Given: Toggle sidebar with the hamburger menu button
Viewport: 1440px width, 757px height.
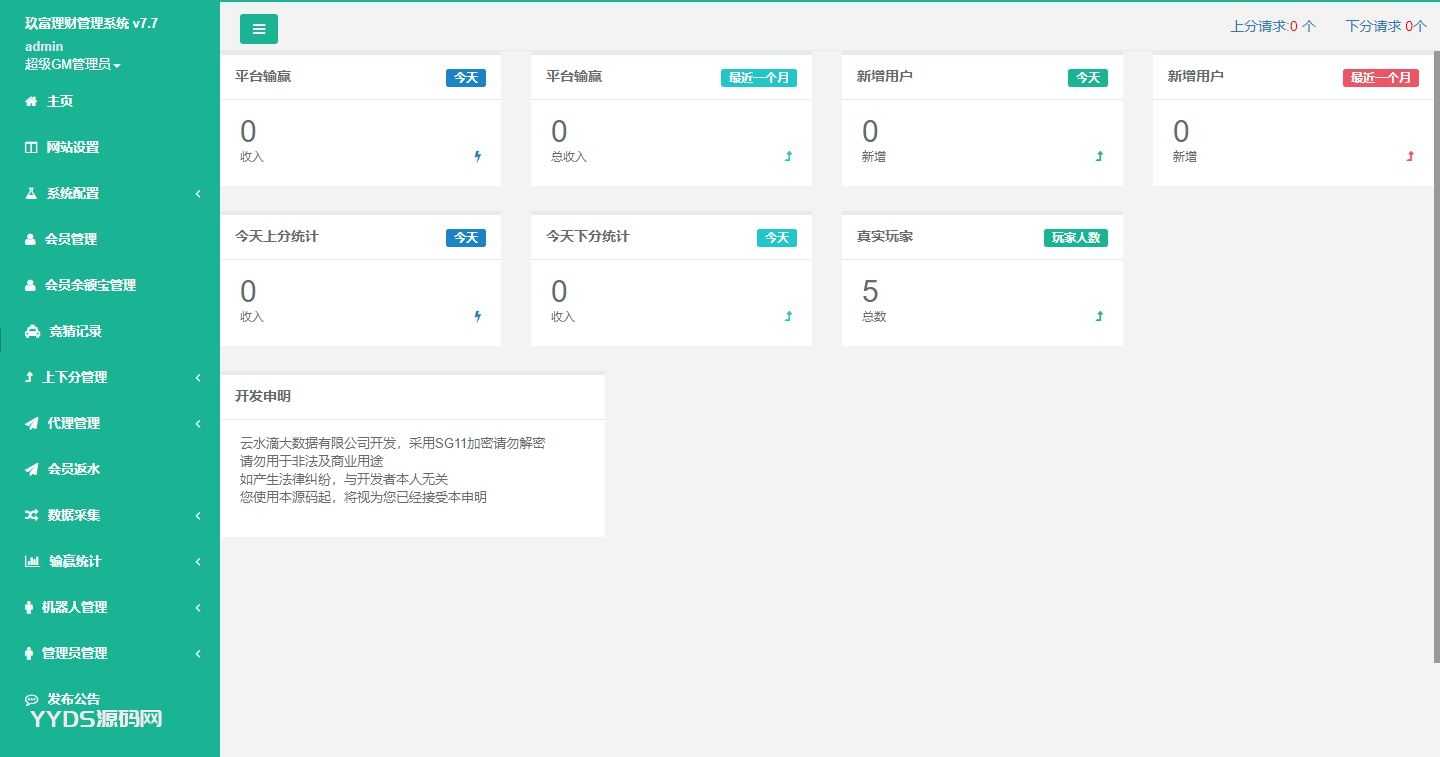Looking at the screenshot, I should 259,29.
